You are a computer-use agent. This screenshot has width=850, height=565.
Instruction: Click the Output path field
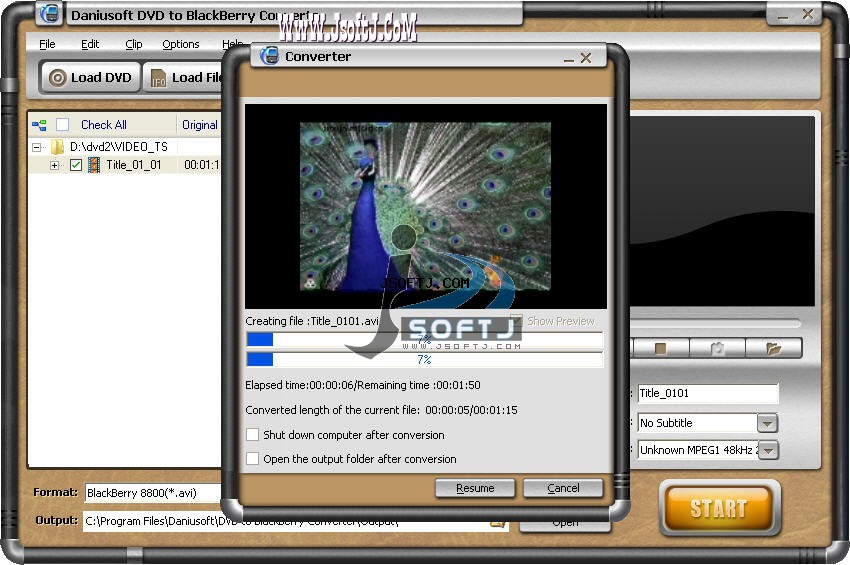coord(295,522)
